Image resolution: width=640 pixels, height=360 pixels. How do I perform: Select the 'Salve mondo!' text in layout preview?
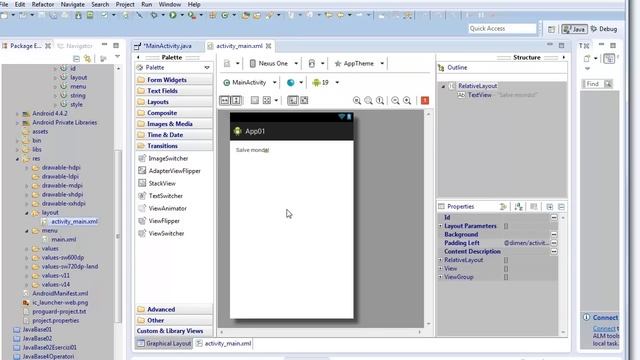[252, 150]
